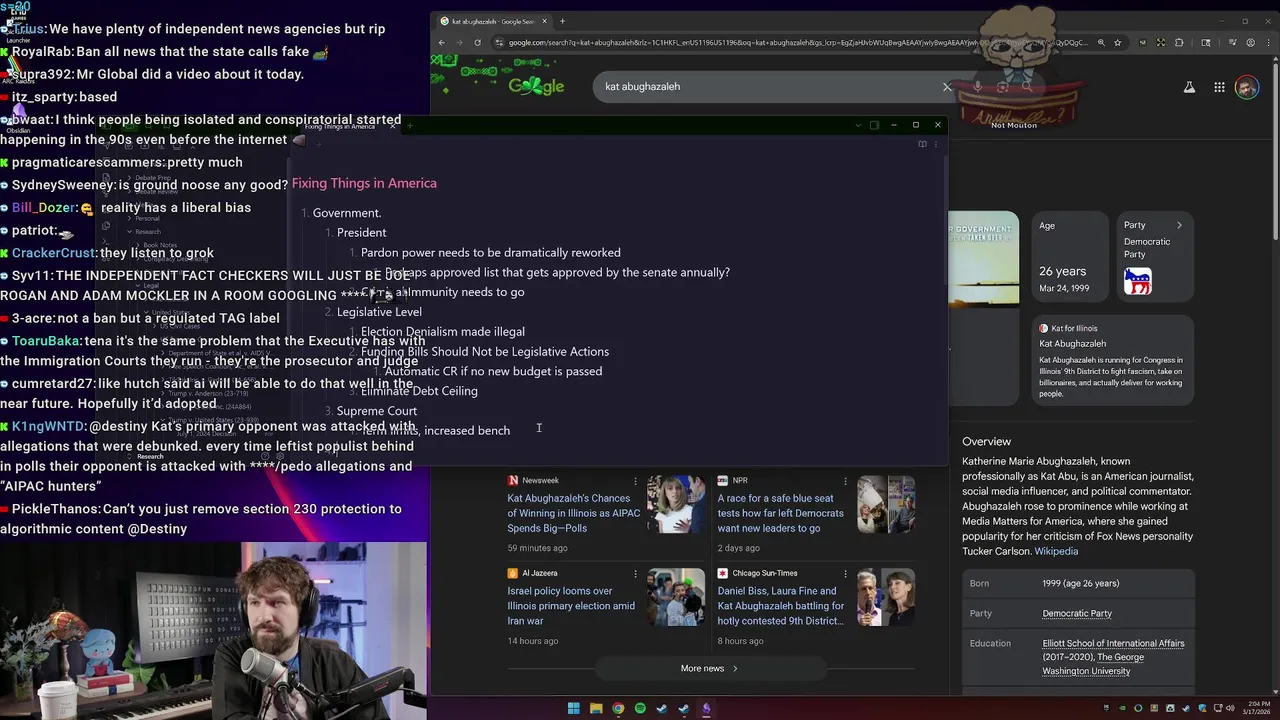The width and height of the screenshot is (1280, 720).
Task: Toggle Obsidian reading view icon
Action: click(x=922, y=144)
